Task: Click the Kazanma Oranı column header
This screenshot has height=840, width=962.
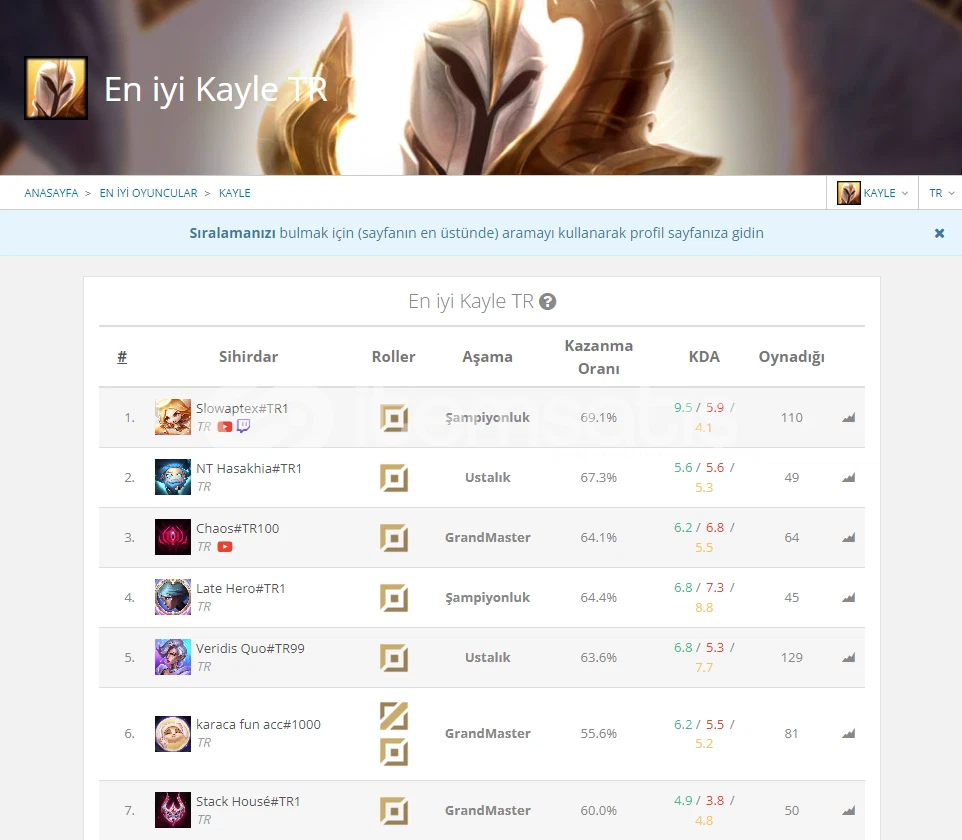Action: coord(599,357)
